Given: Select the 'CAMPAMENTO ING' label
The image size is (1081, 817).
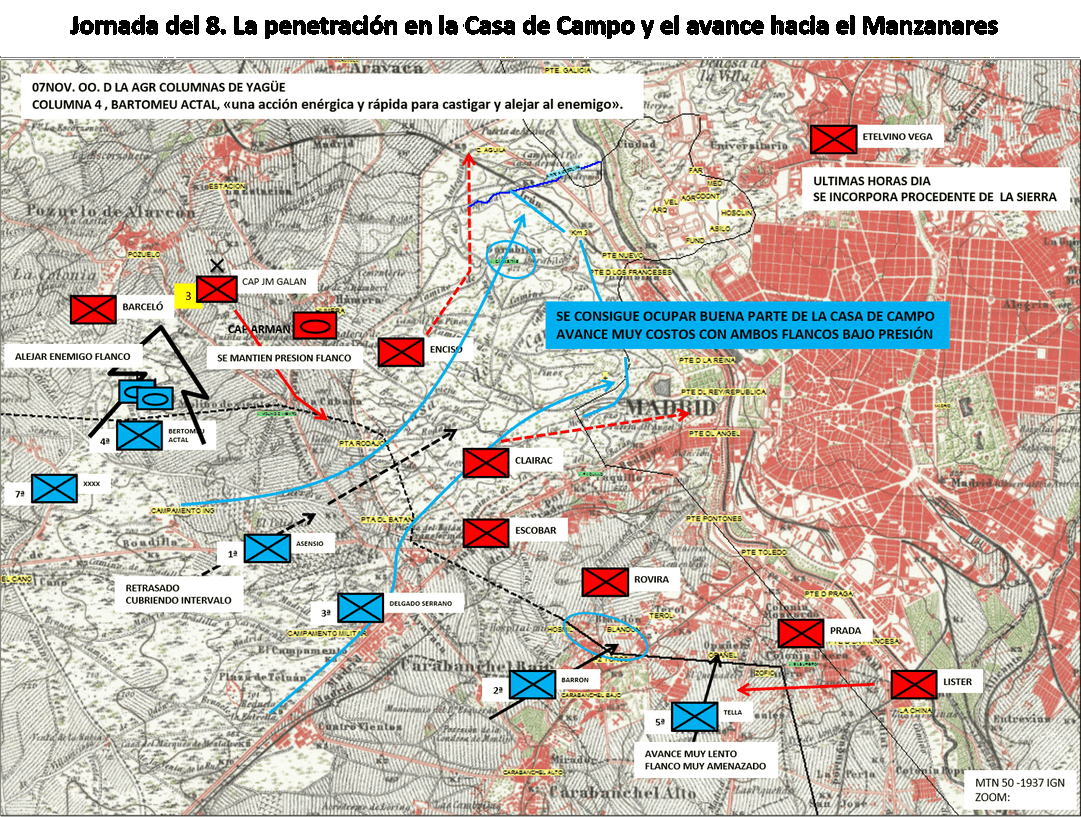Looking at the screenshot, I should pos(183,511).
